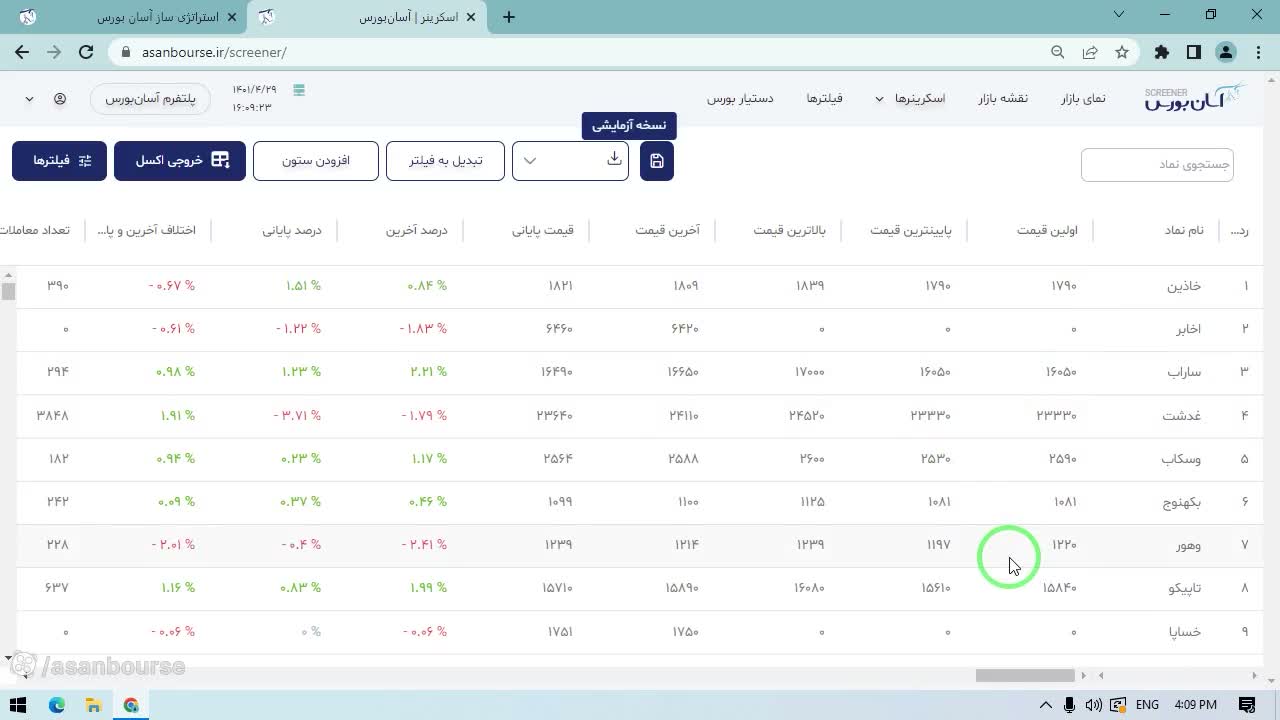Sort by آخرین قیمت column header
1280x720 pixels.
click(667, 230)
